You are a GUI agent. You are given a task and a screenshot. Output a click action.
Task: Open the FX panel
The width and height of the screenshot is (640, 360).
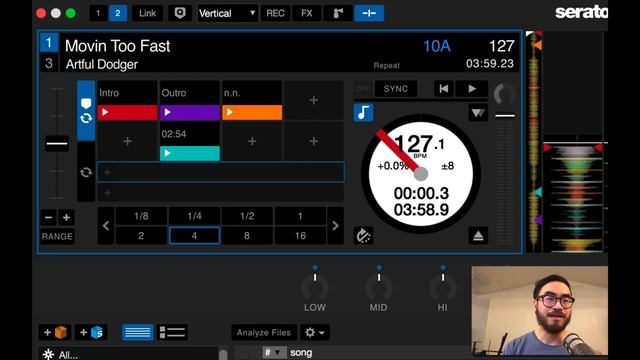[307, 13]
